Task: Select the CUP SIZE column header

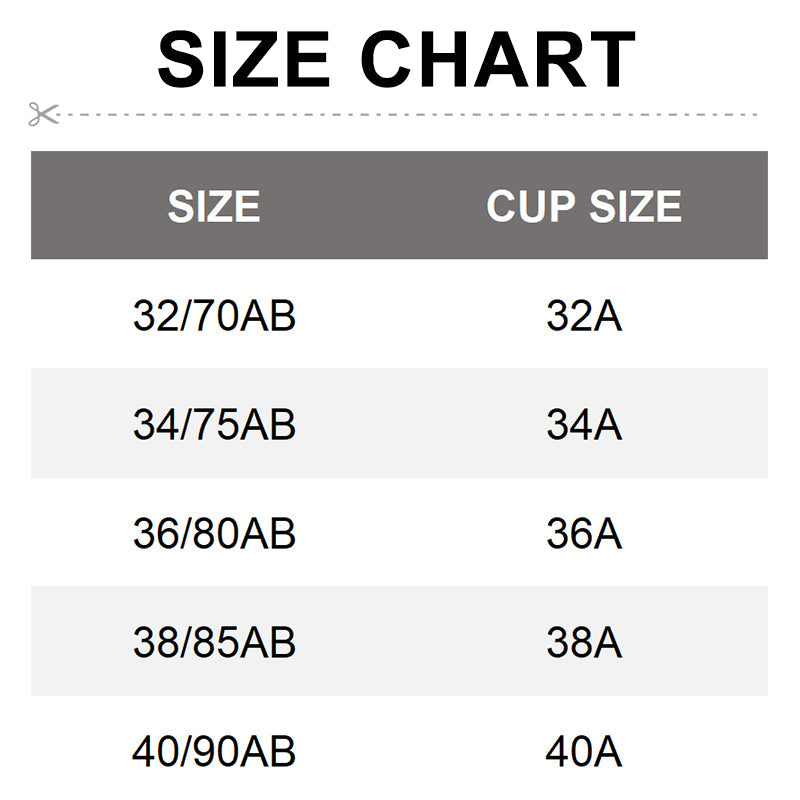Action: point(584,206)
